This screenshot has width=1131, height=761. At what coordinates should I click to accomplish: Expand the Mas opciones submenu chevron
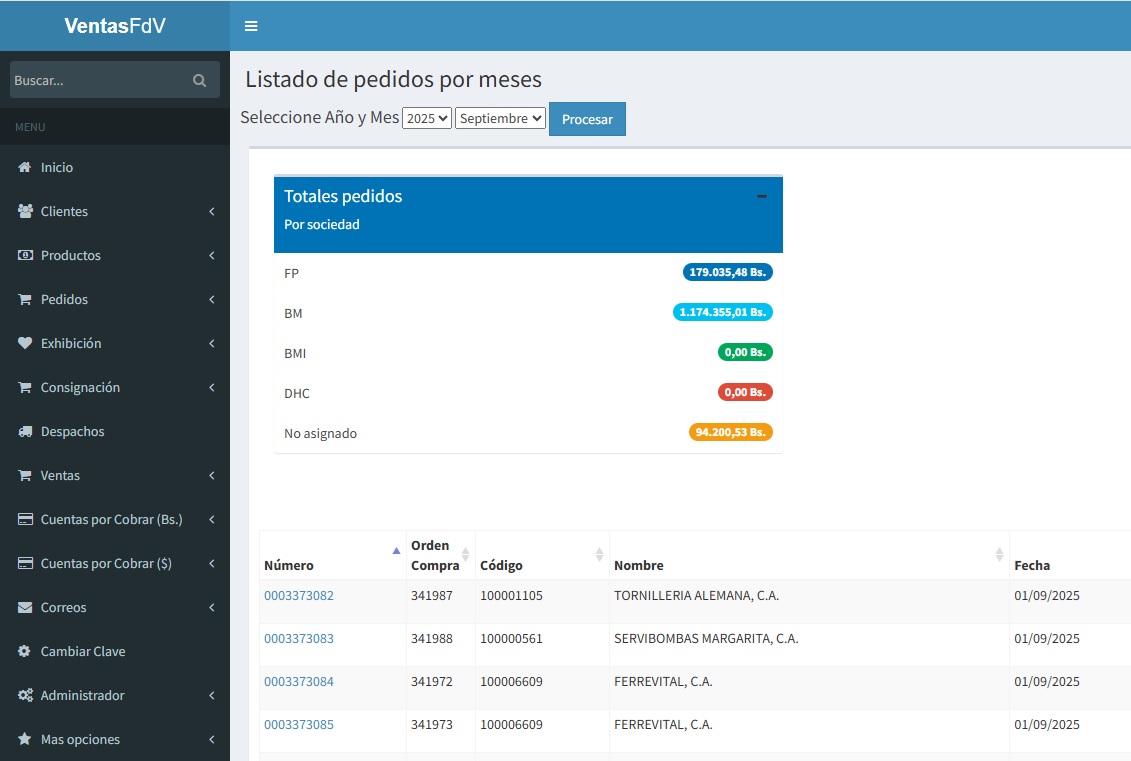pos(212,739)
